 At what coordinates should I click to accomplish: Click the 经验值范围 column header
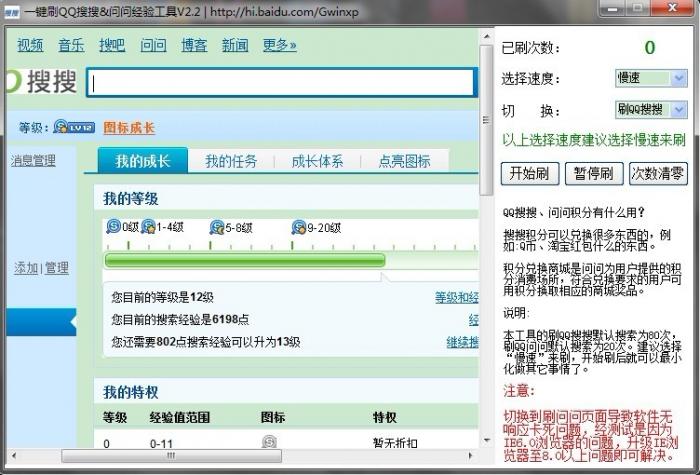(179, 418)
